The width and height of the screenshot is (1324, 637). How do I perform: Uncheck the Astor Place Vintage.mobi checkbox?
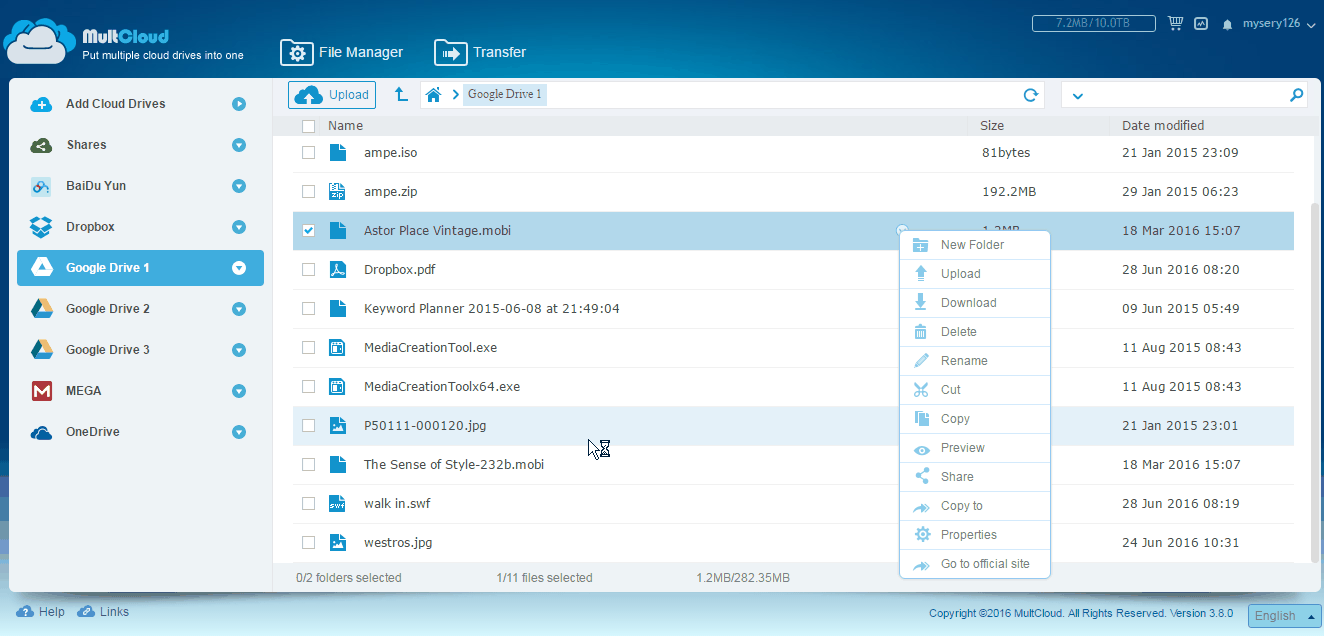(309, 231)
